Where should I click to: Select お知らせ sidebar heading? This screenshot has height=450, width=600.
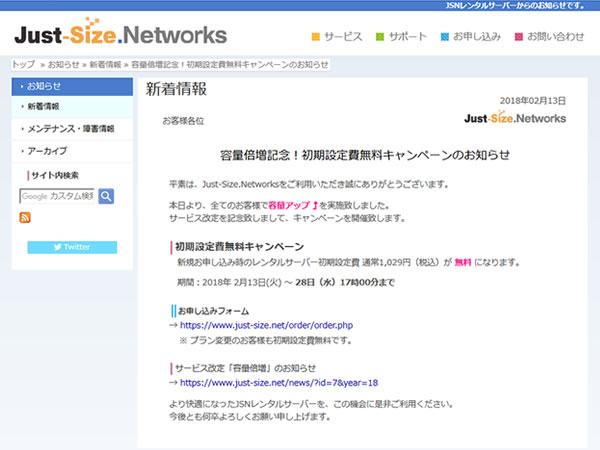point(72,86)
